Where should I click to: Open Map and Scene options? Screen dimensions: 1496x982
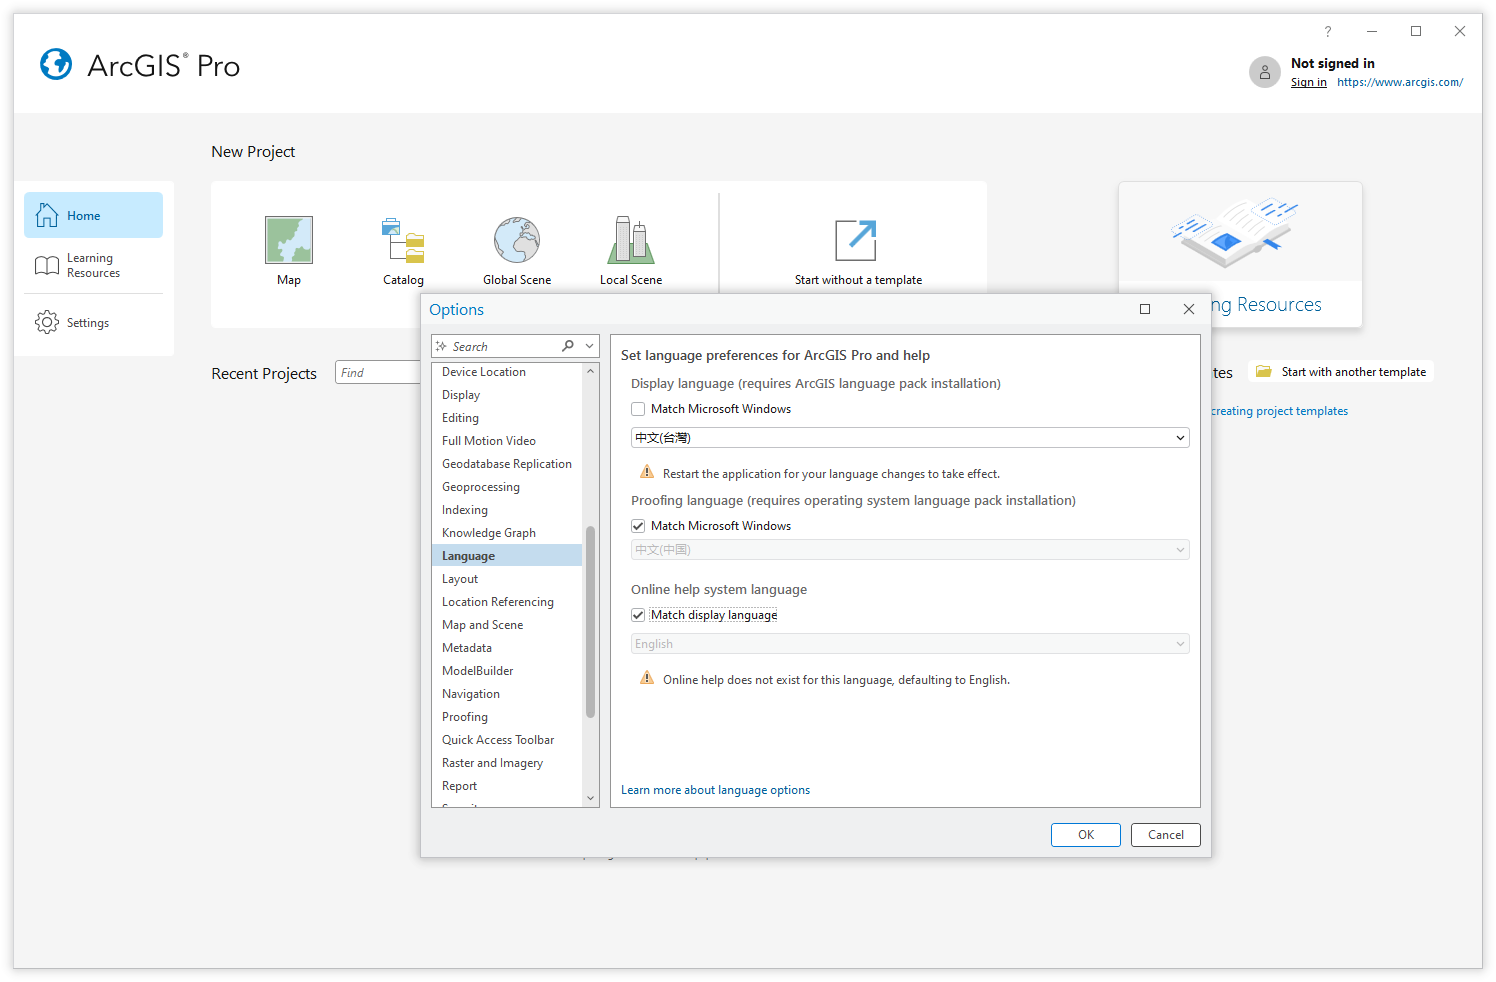click(x=506, y=625)
